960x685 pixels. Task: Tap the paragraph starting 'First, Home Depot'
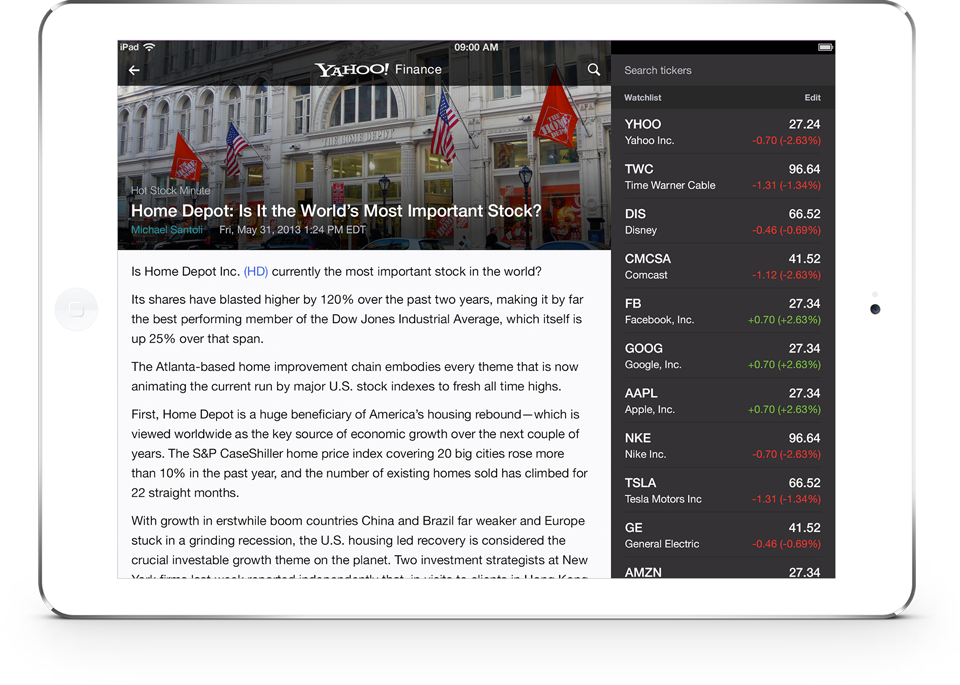(x=359, y=454)
